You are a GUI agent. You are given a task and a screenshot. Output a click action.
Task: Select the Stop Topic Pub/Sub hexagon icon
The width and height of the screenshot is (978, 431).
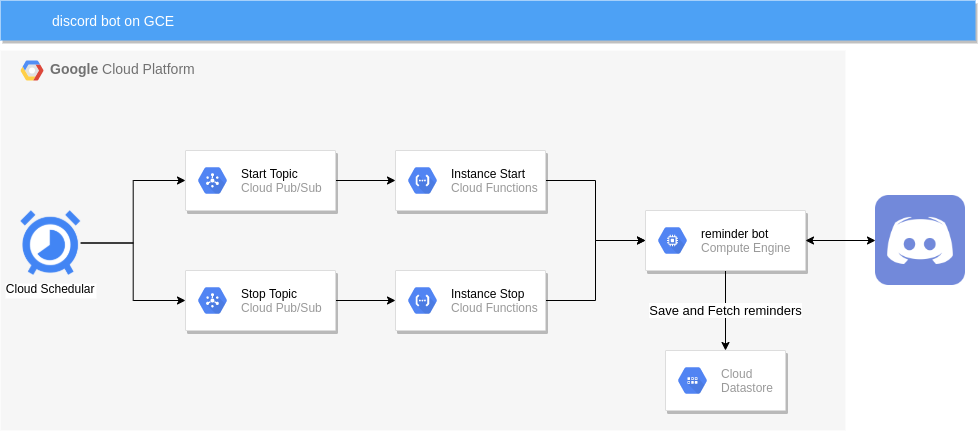(212, 301)
